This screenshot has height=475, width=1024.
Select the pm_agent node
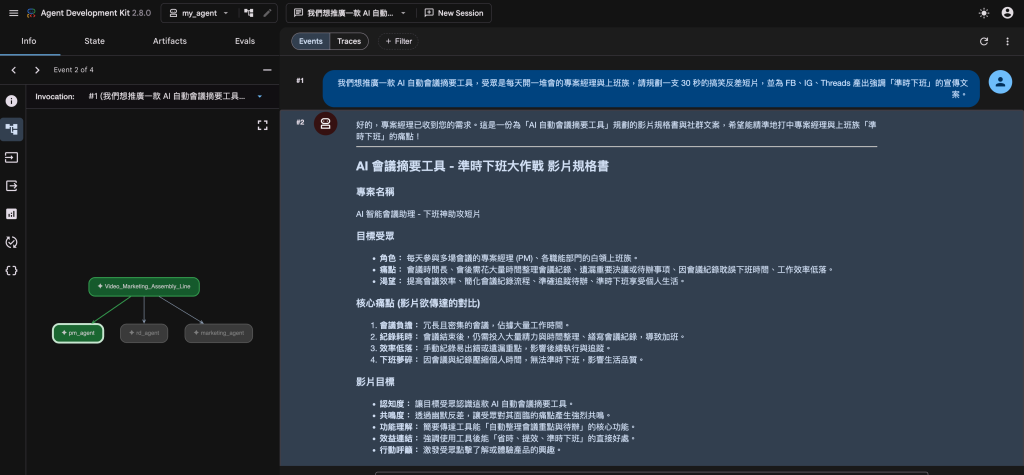click(78, 333)
